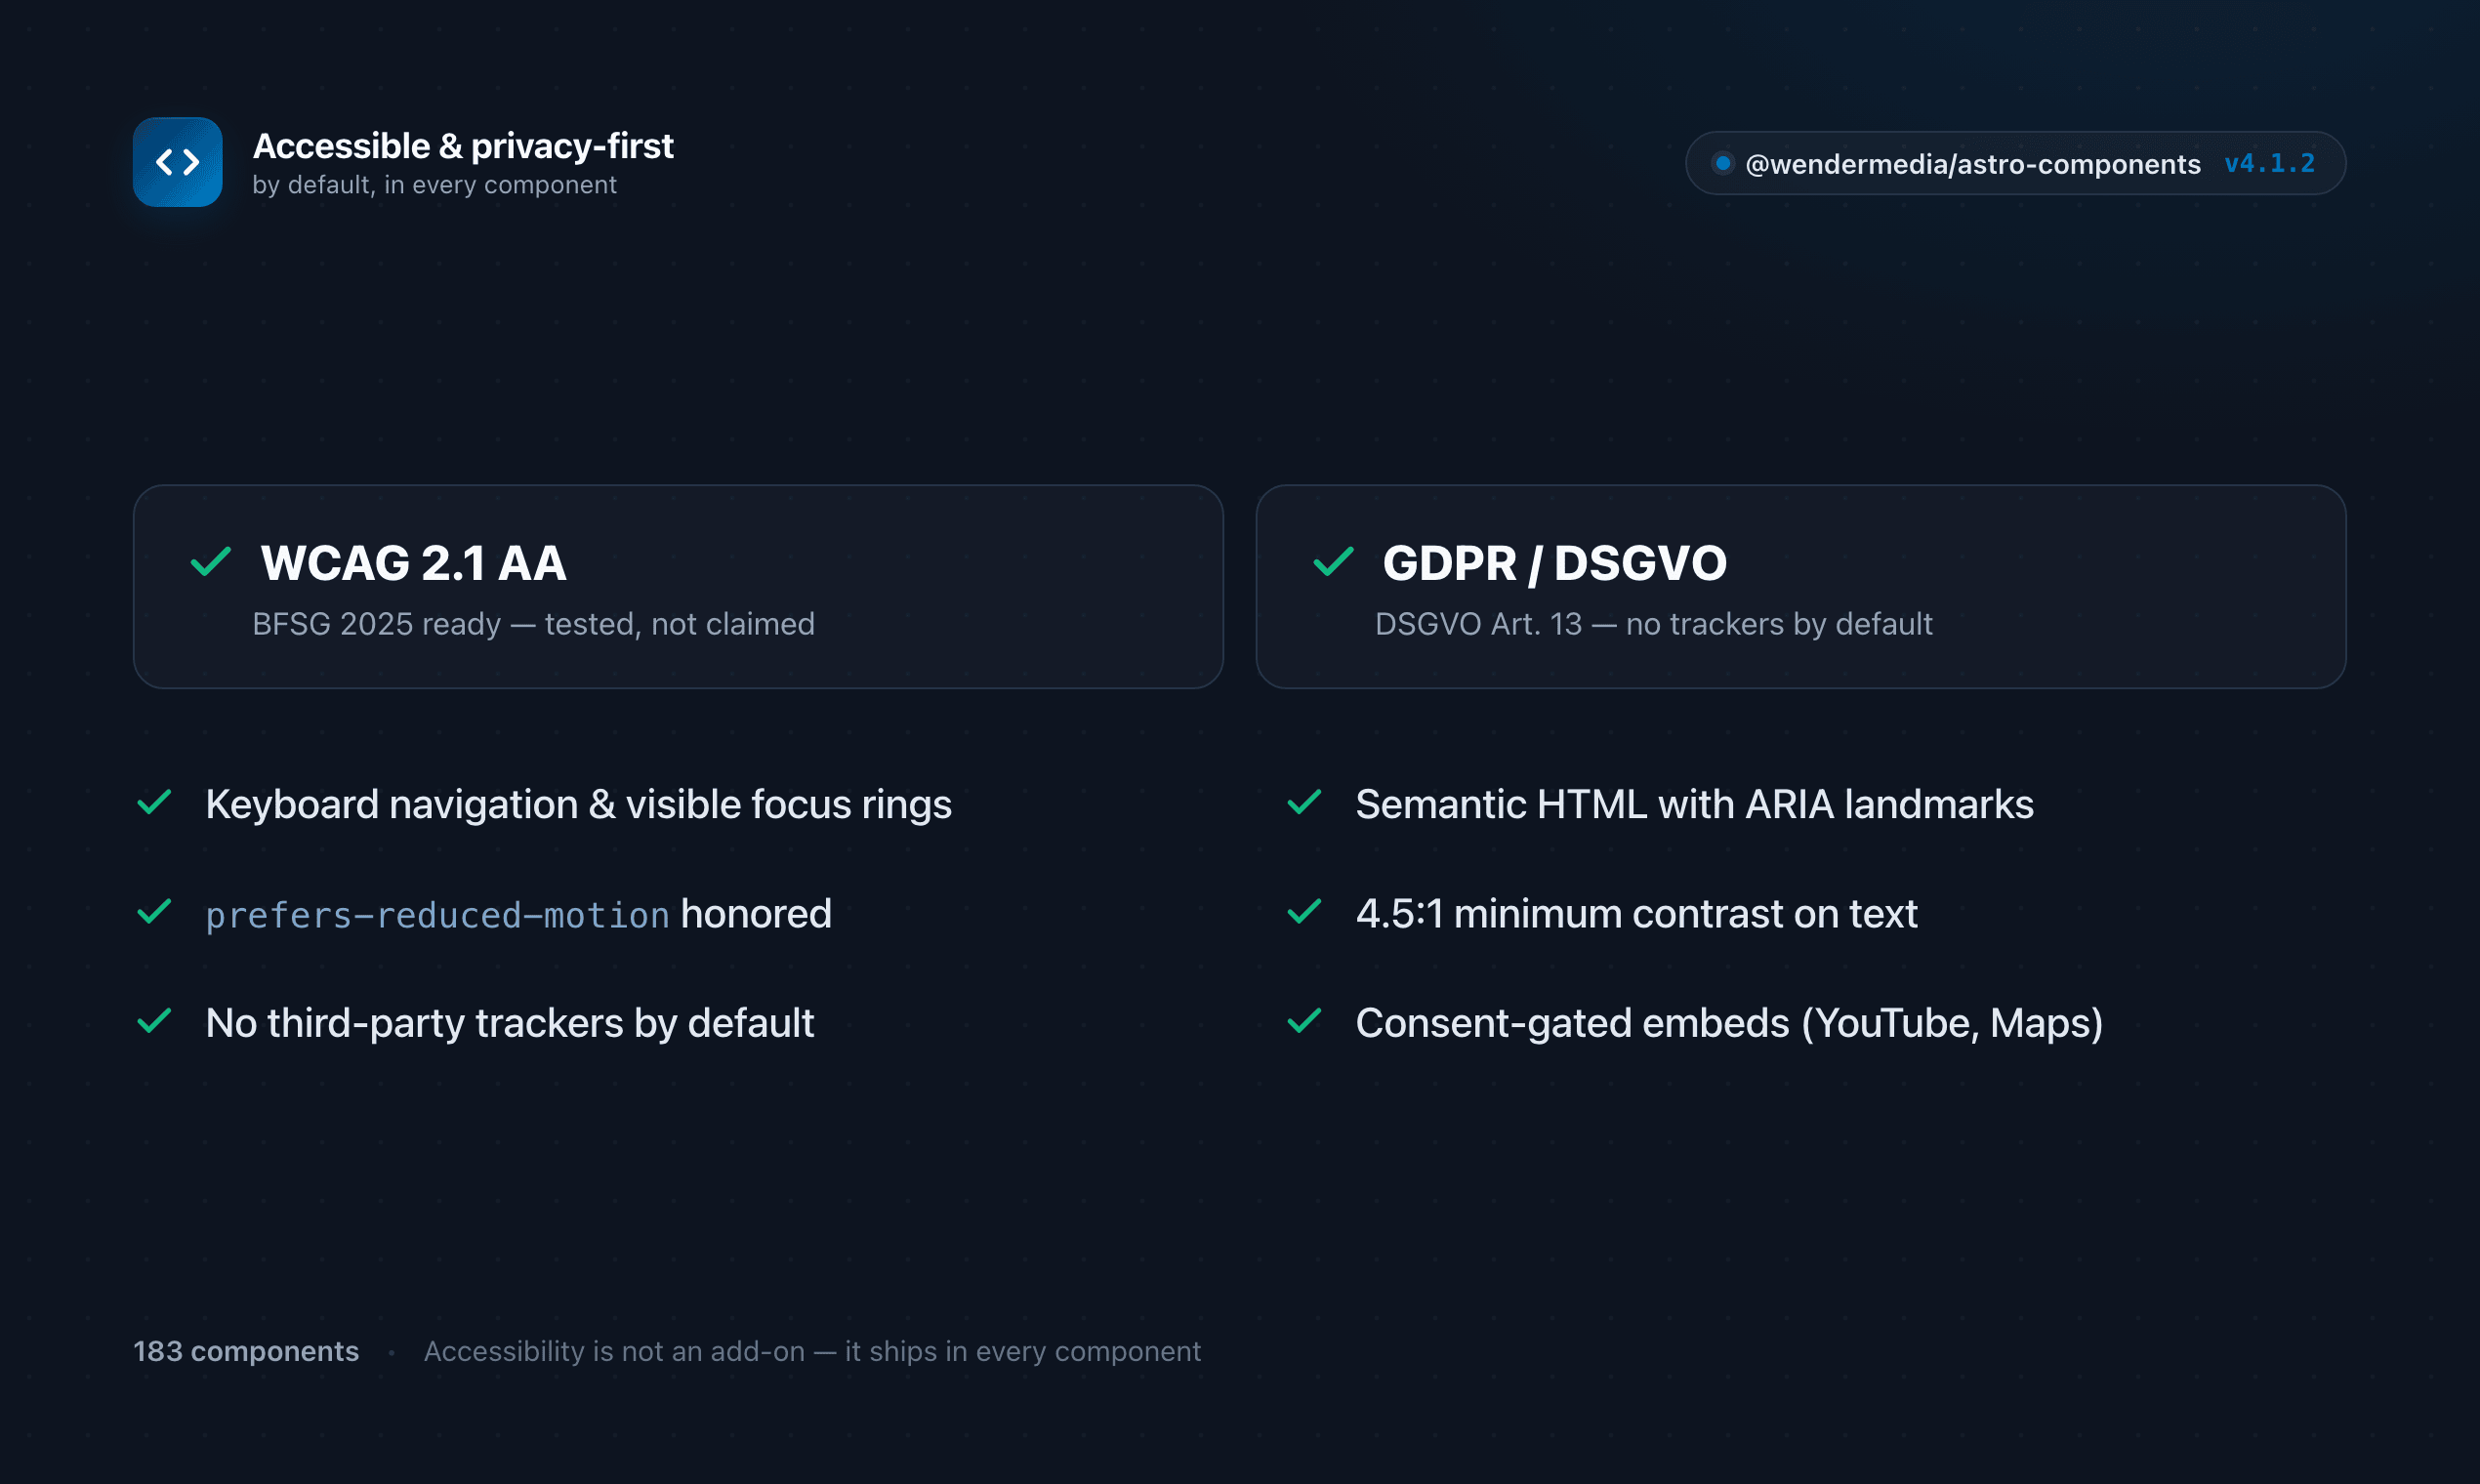The width and height of the screenshot is (2480, 1484).
Task: Click the green checkmark beside GDPR / DSGVO
Action: (x=1333, y=561)
